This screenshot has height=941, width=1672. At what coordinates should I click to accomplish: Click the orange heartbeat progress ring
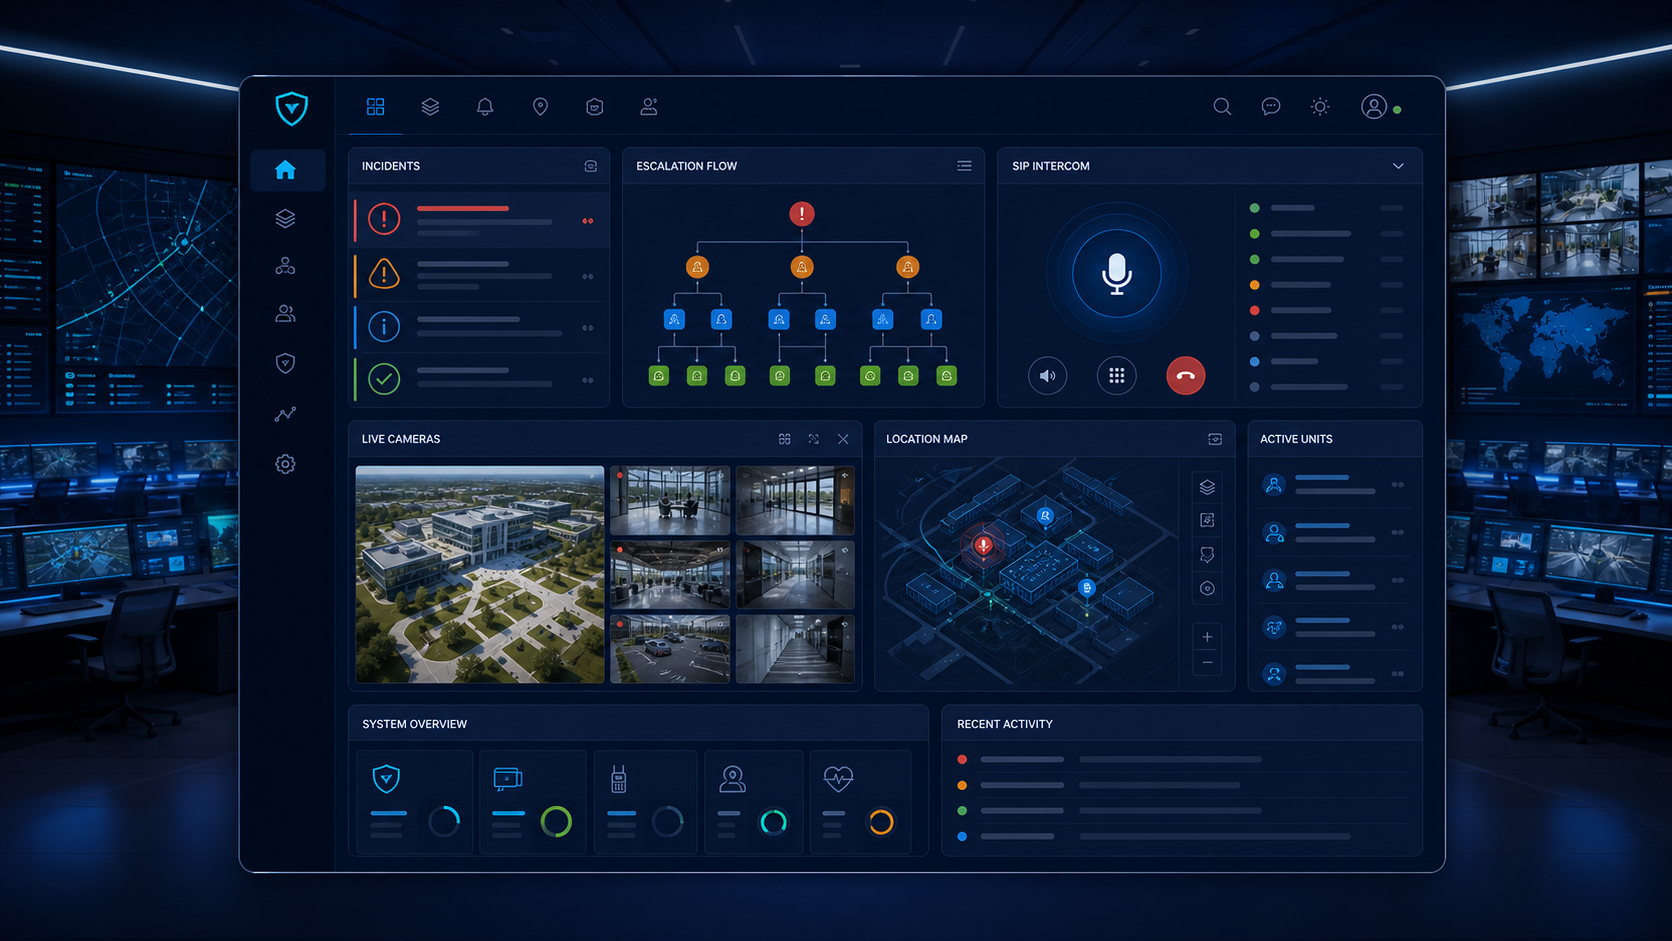point(881,822)
